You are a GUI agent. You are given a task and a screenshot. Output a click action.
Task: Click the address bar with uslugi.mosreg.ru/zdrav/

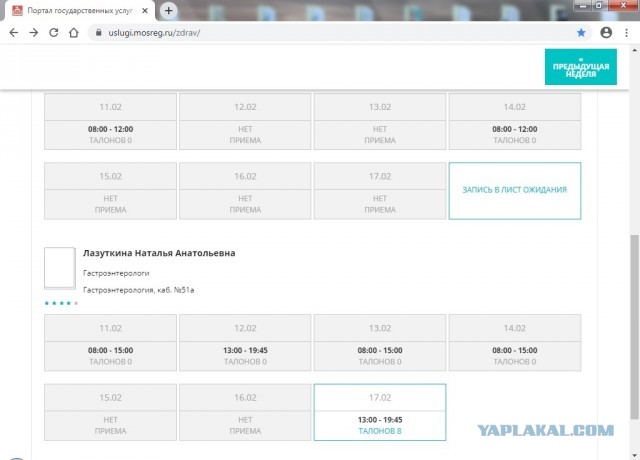coord(339,33)
